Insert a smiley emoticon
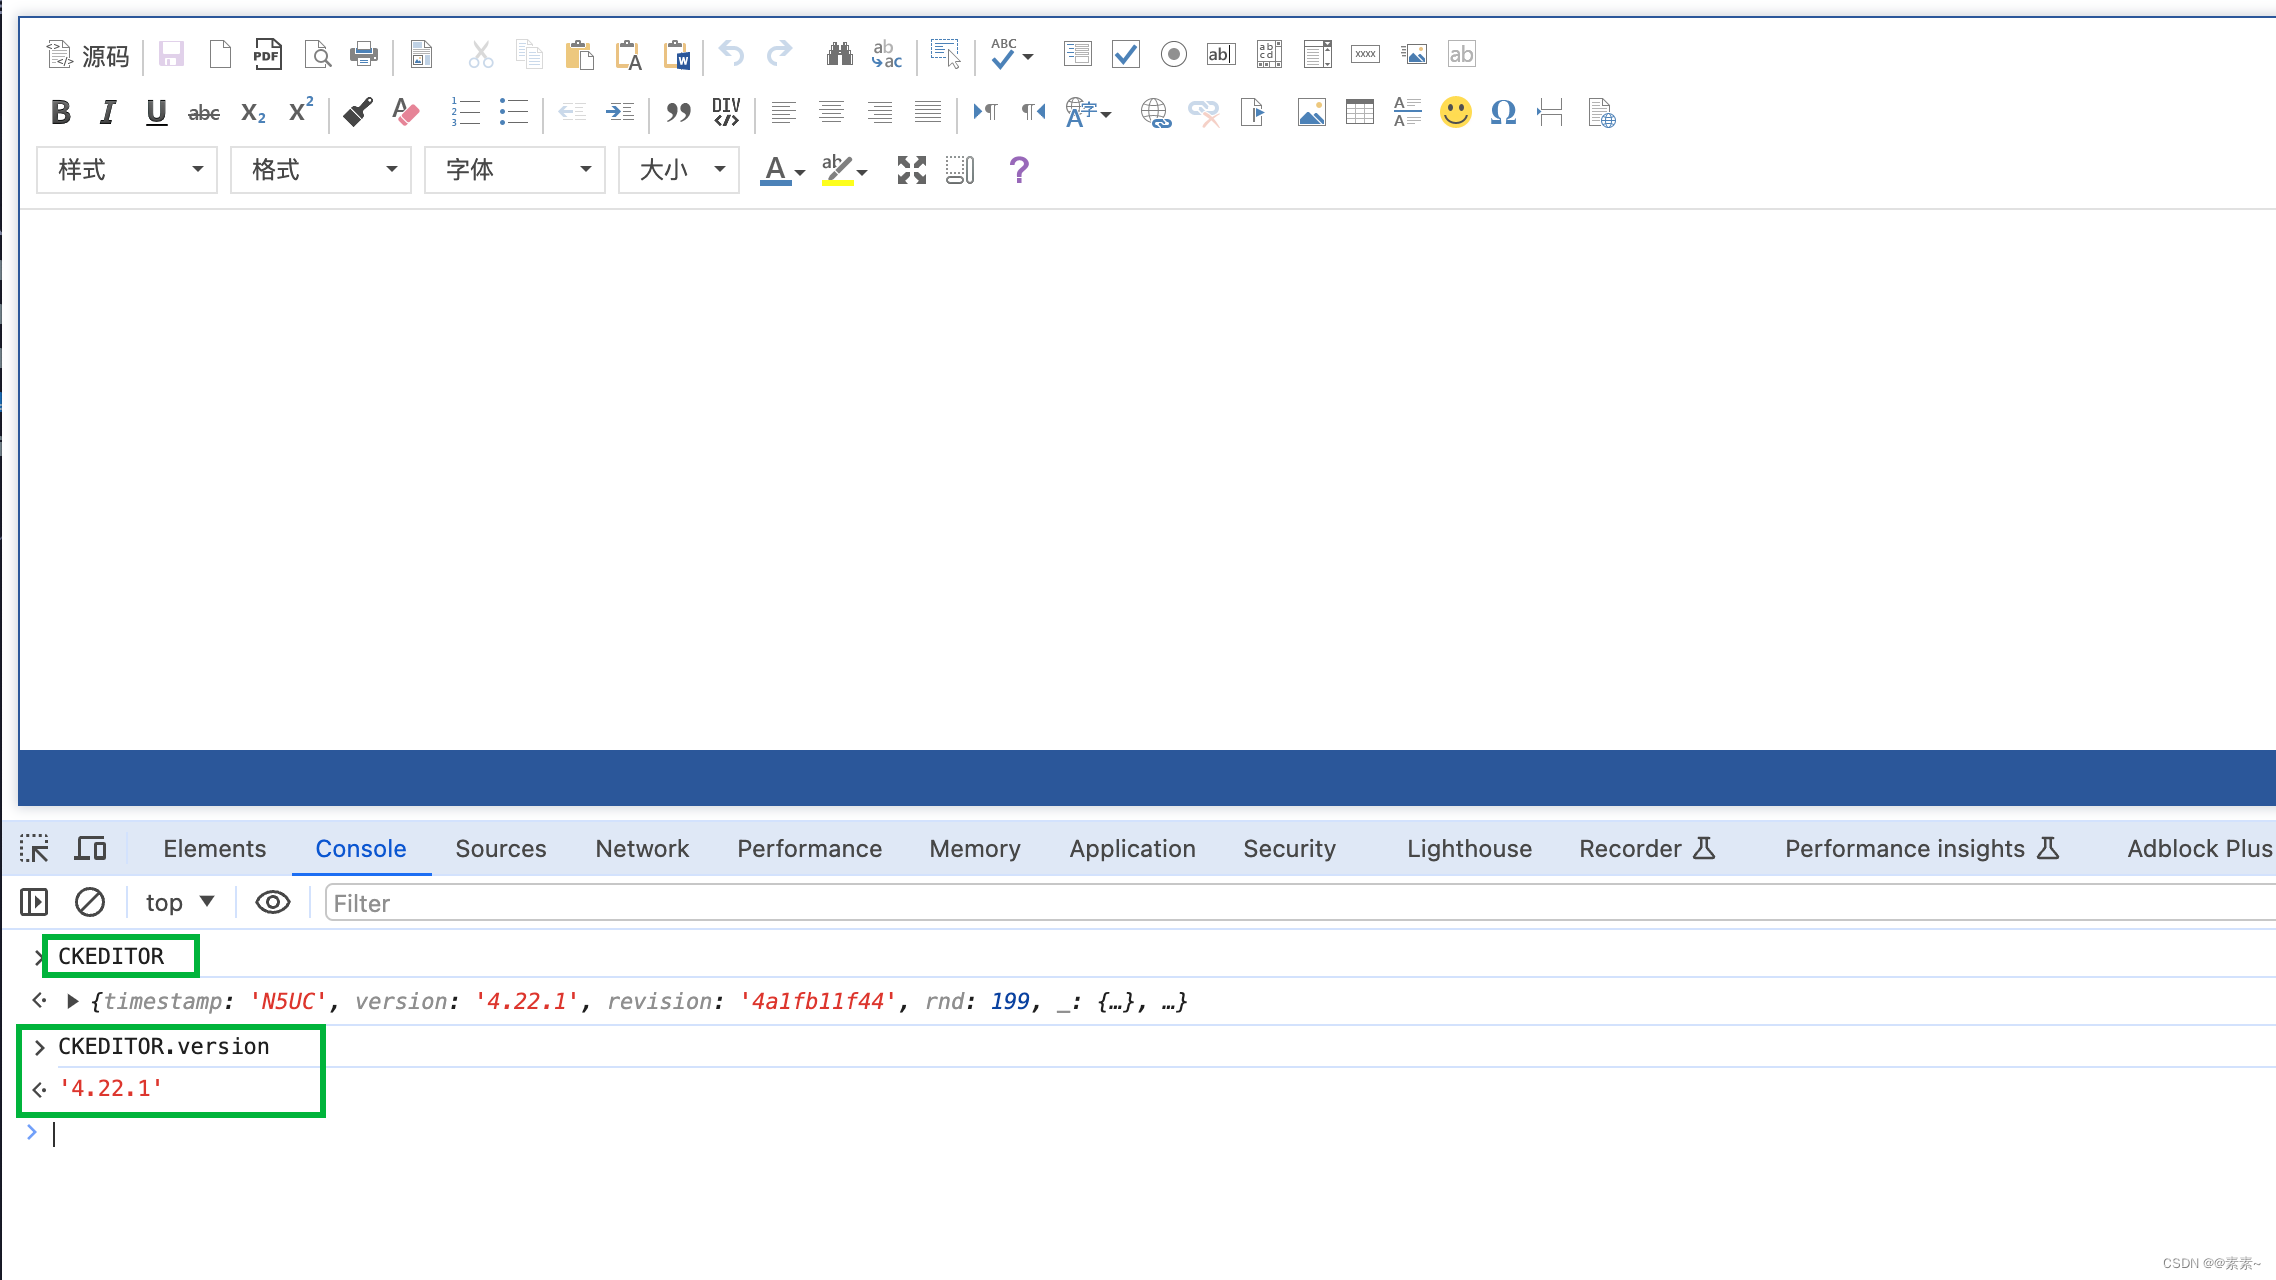The height and width of the screenshot is (1280, 2276). coord(1455,112)
